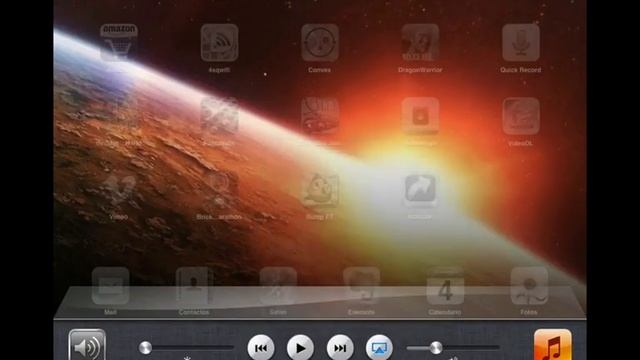640x360 pixels.
Task: Open the Amazon shopping cart app
Action: (x=119, y=42)
